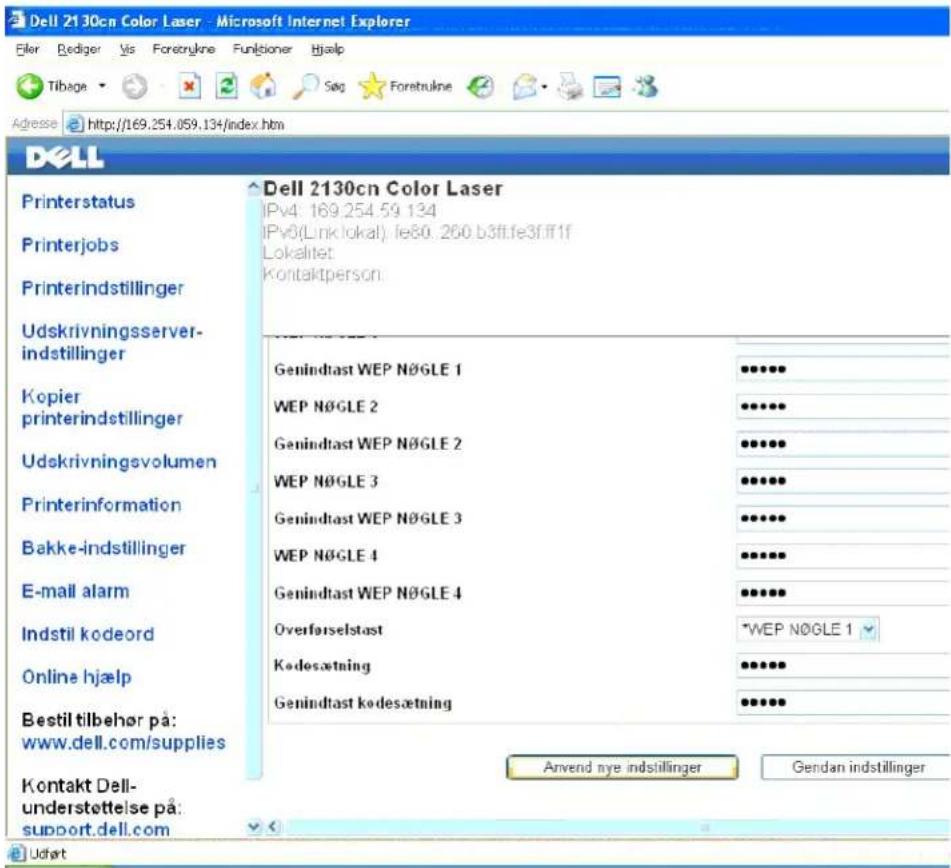Screen dimensions: 951x868
Task: Open the Bakke-indstillinger link
Action: (x=104, y=548)
